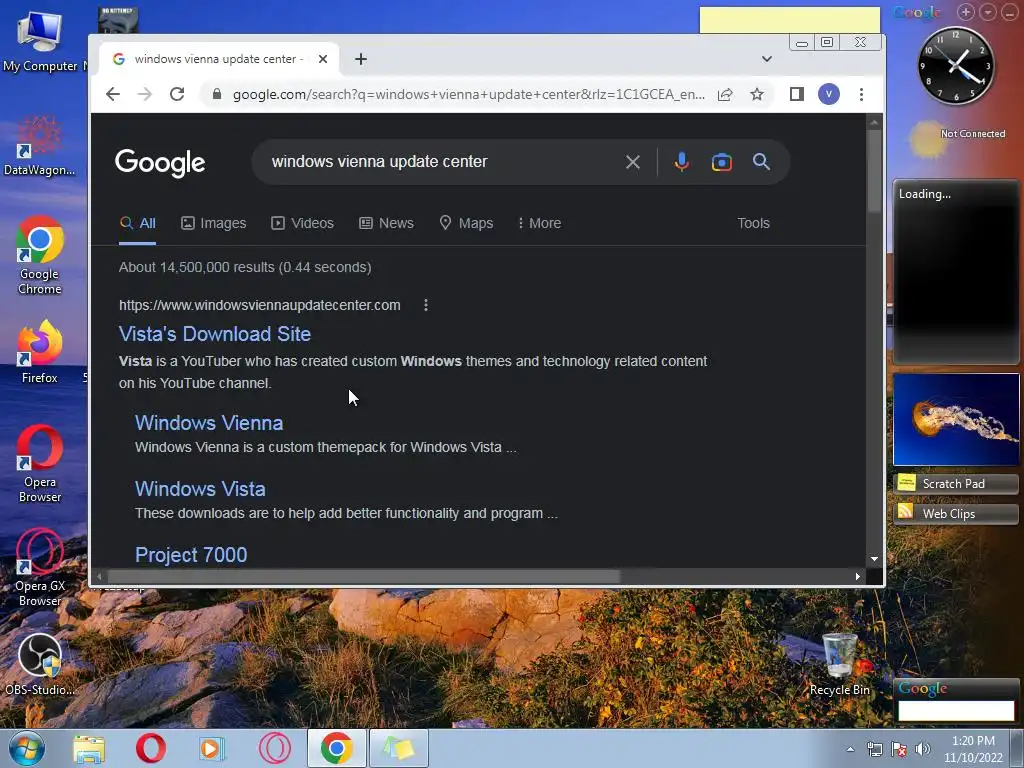
Task: Click the analog clock gadget
Action: tap(955, 65)
